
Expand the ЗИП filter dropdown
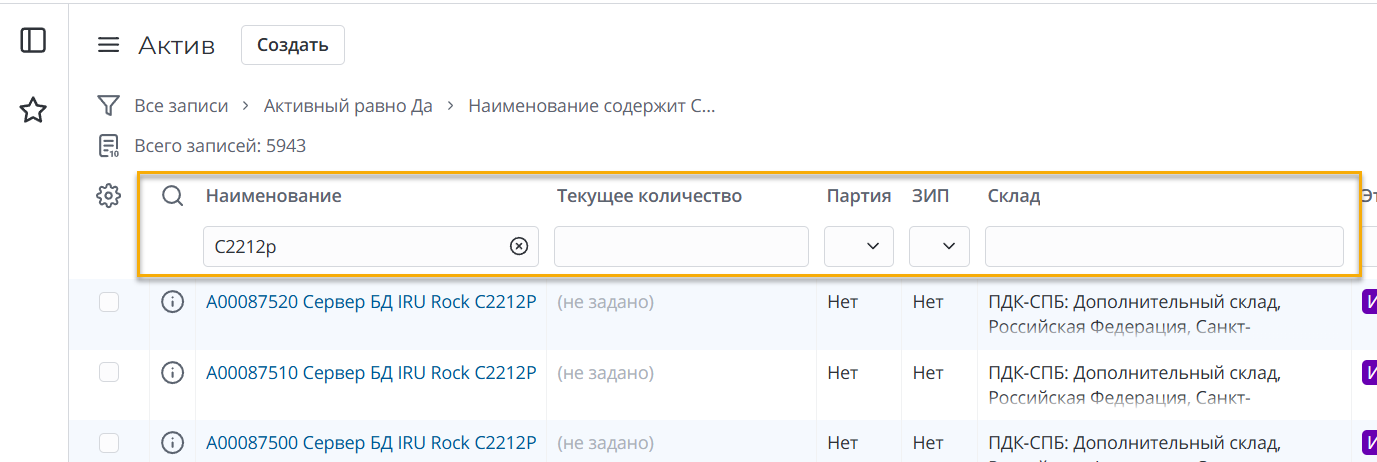pyautogui.click(x=939, y=246)
